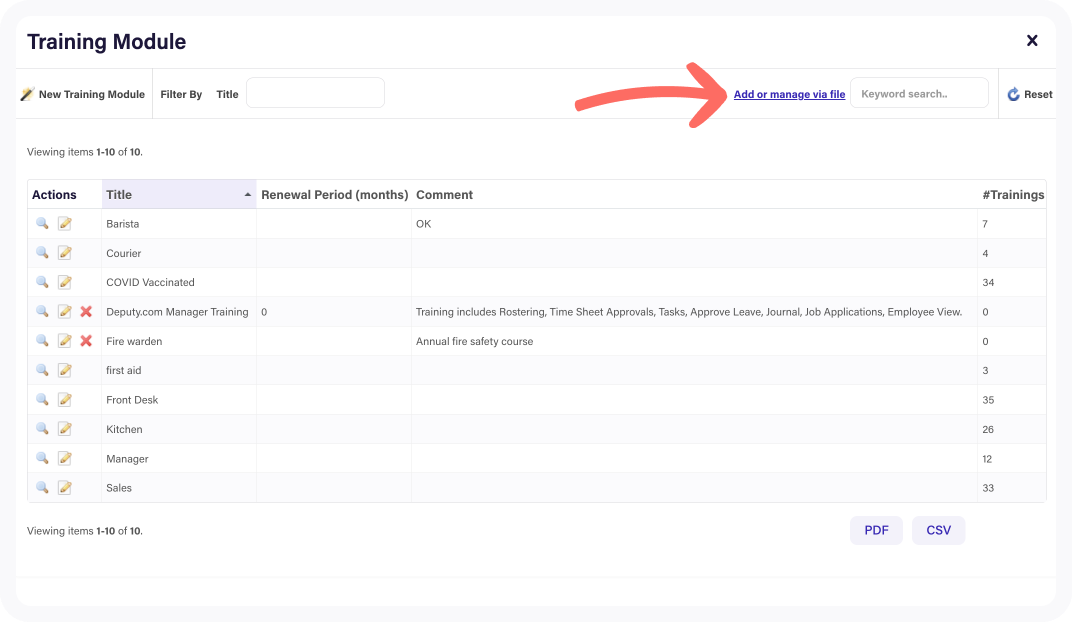View details of Courier module
This screenshot has height=622, width=1072.
tap(42, 253)
